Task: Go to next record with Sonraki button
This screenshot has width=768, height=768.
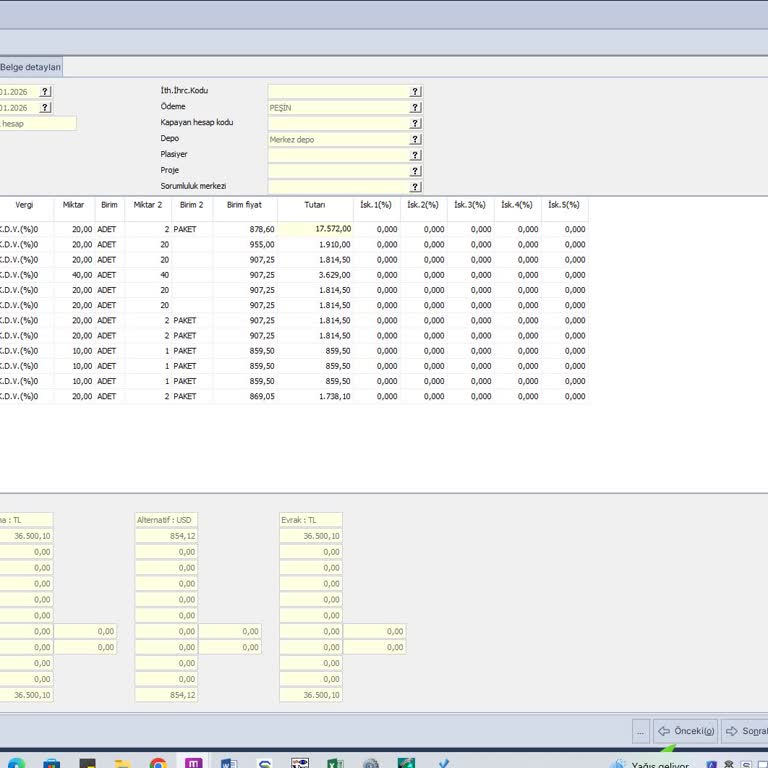Action: [745, 731]
